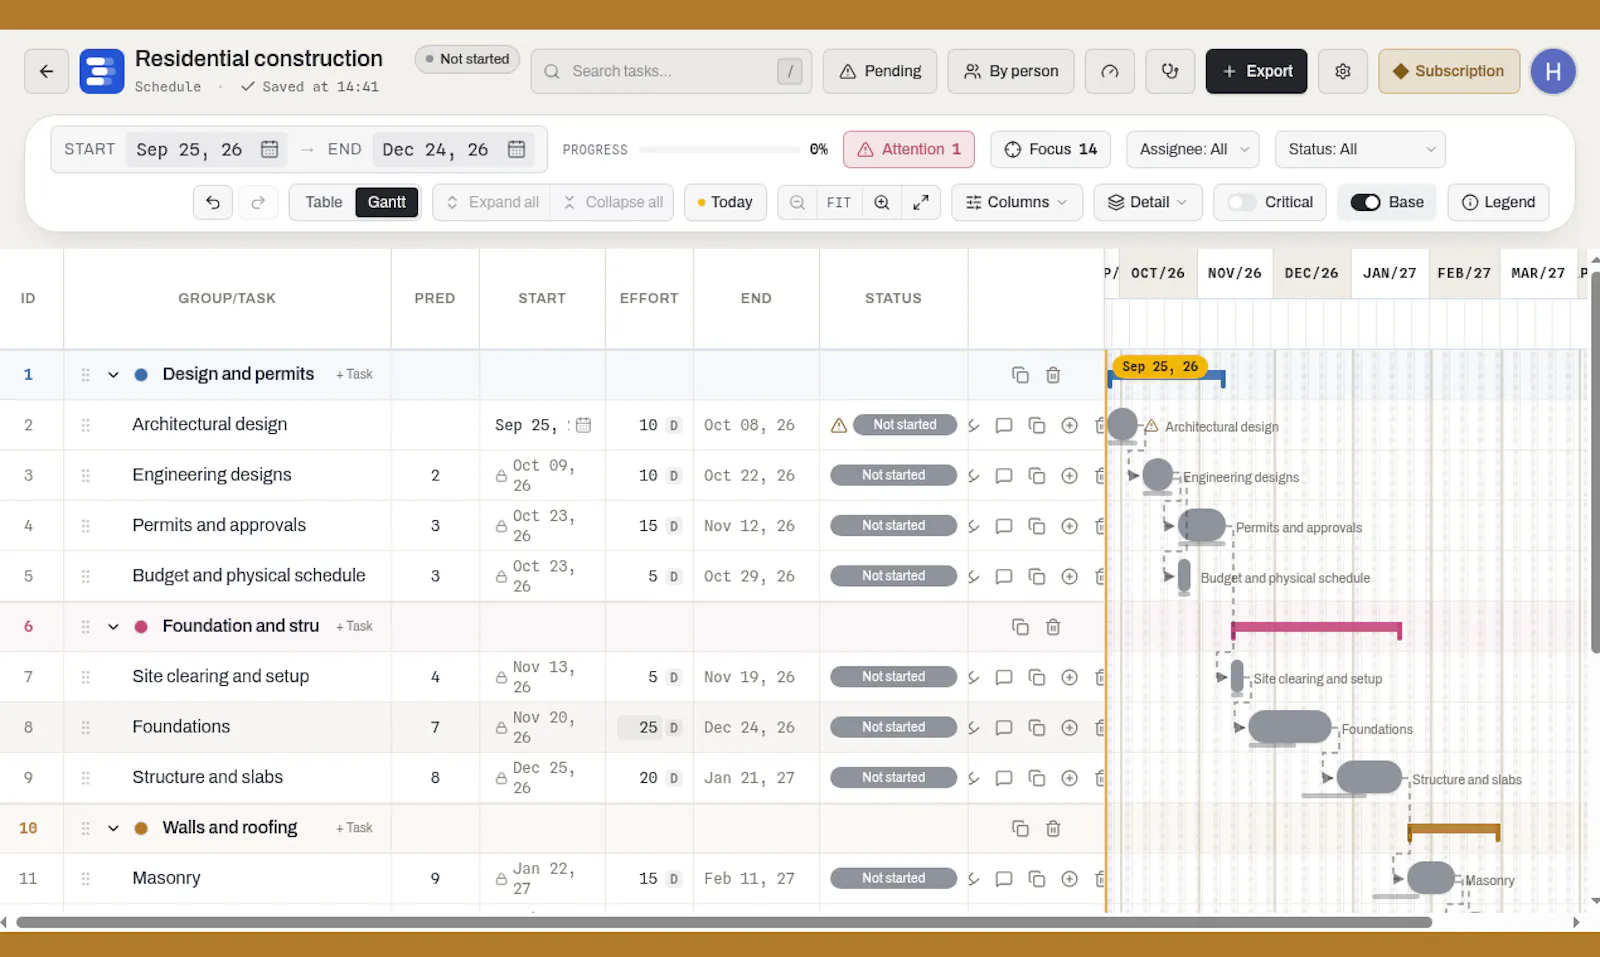Copy the Masonry task row
Image resolution: width=1600 pixels, height=957 pixels.
1037,879
